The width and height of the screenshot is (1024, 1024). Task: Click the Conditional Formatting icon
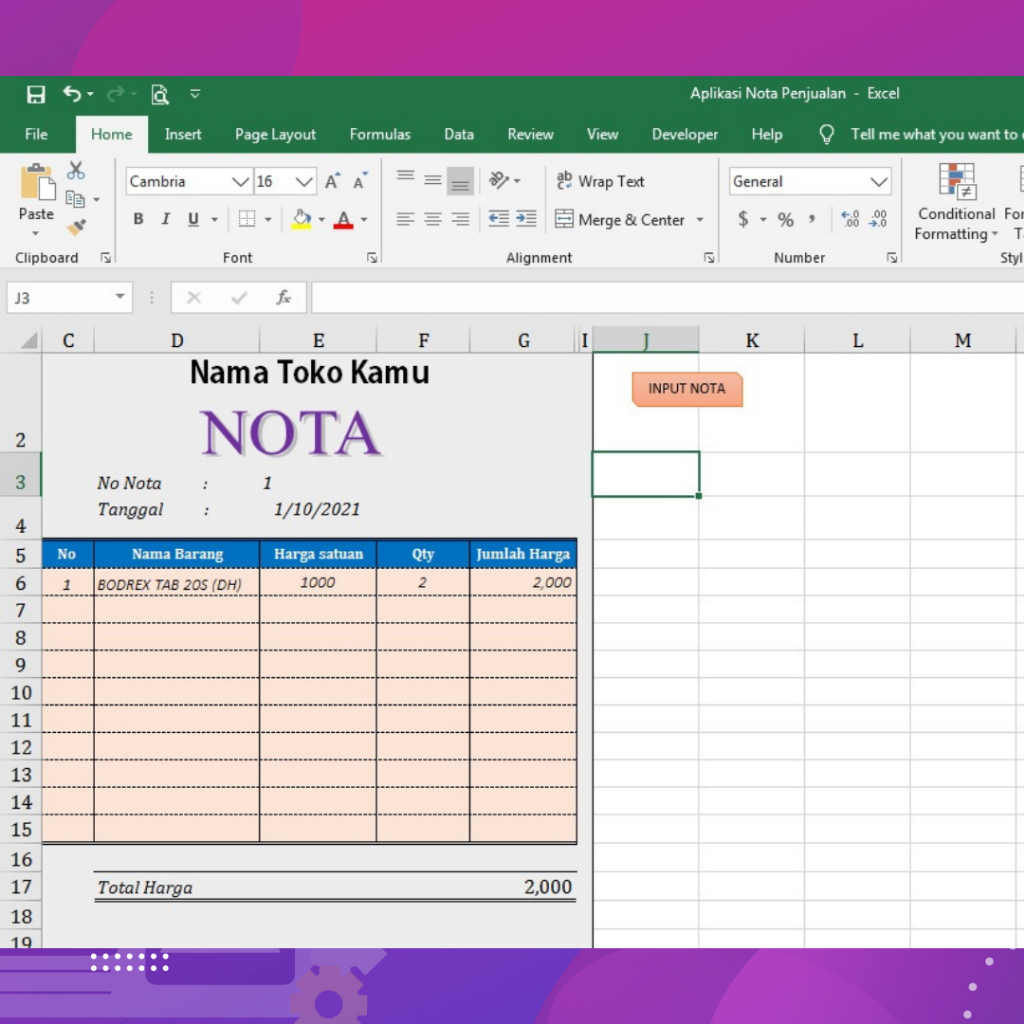pos(956,182)
